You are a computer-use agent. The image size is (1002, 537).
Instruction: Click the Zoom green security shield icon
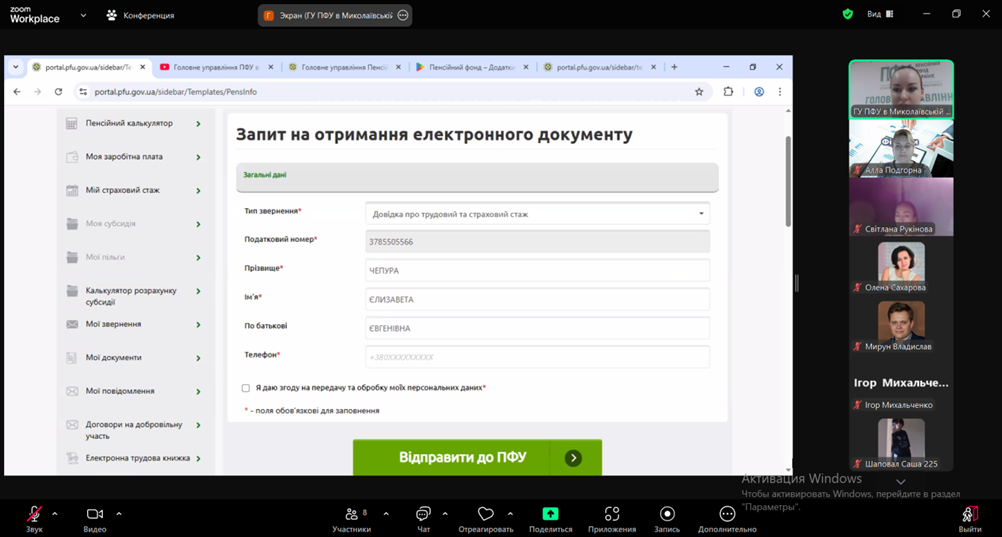tap(847, 14)
